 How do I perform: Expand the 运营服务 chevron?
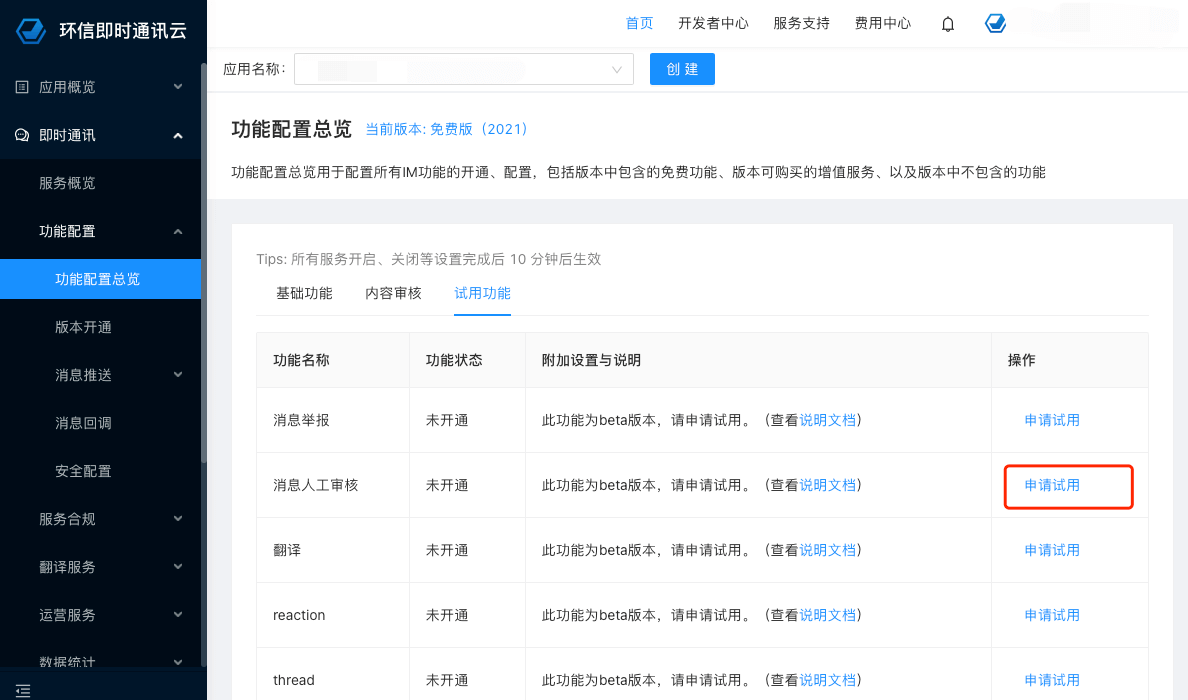178,614
